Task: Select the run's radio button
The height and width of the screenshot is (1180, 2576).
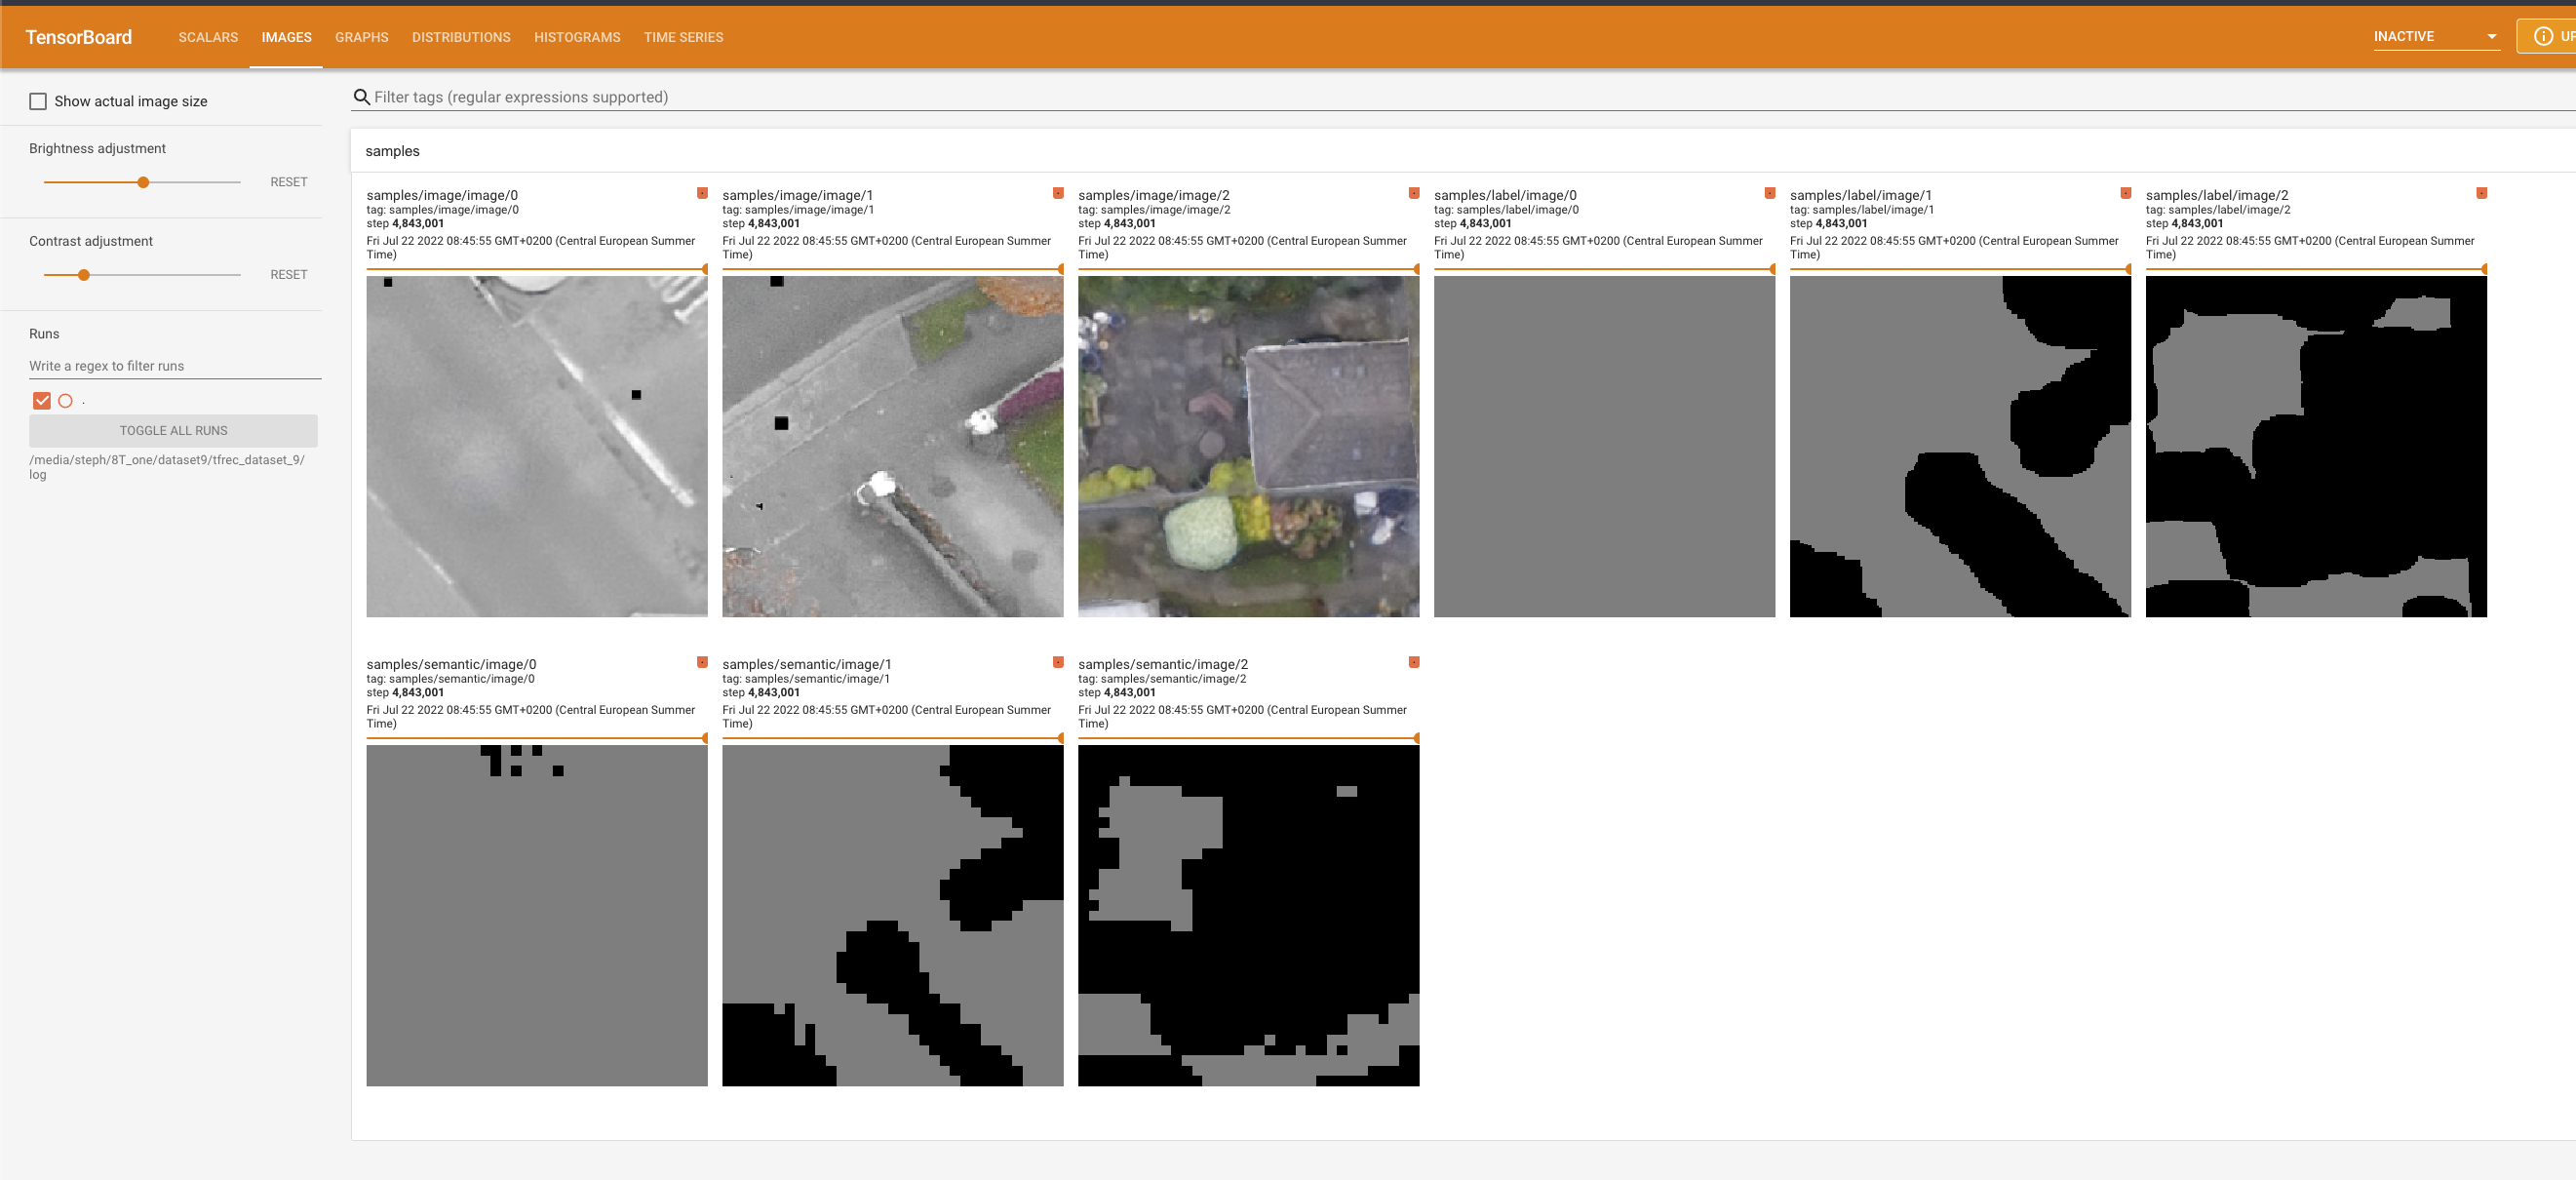Action: pyautogui.click(x=66, y=401)
